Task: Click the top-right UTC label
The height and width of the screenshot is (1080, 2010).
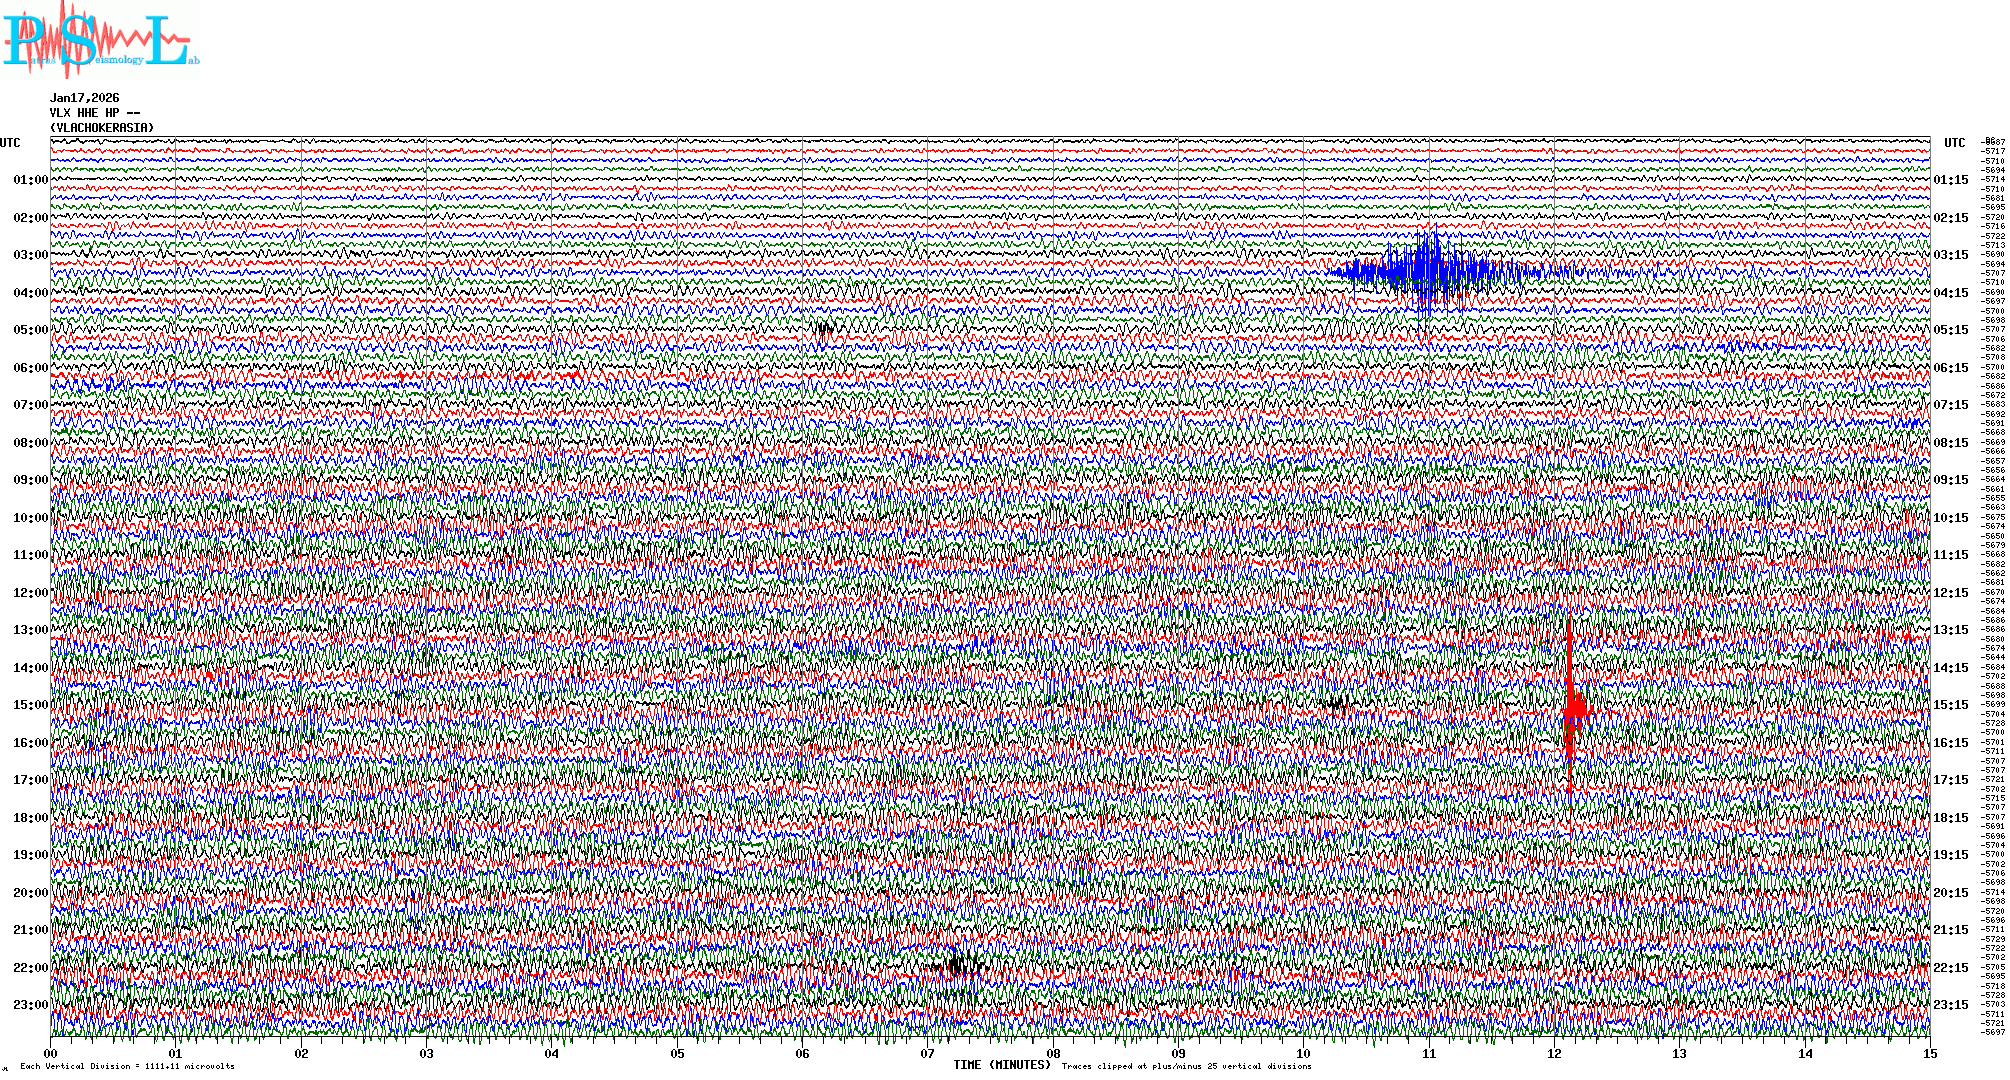Action: pos(1954,143)
